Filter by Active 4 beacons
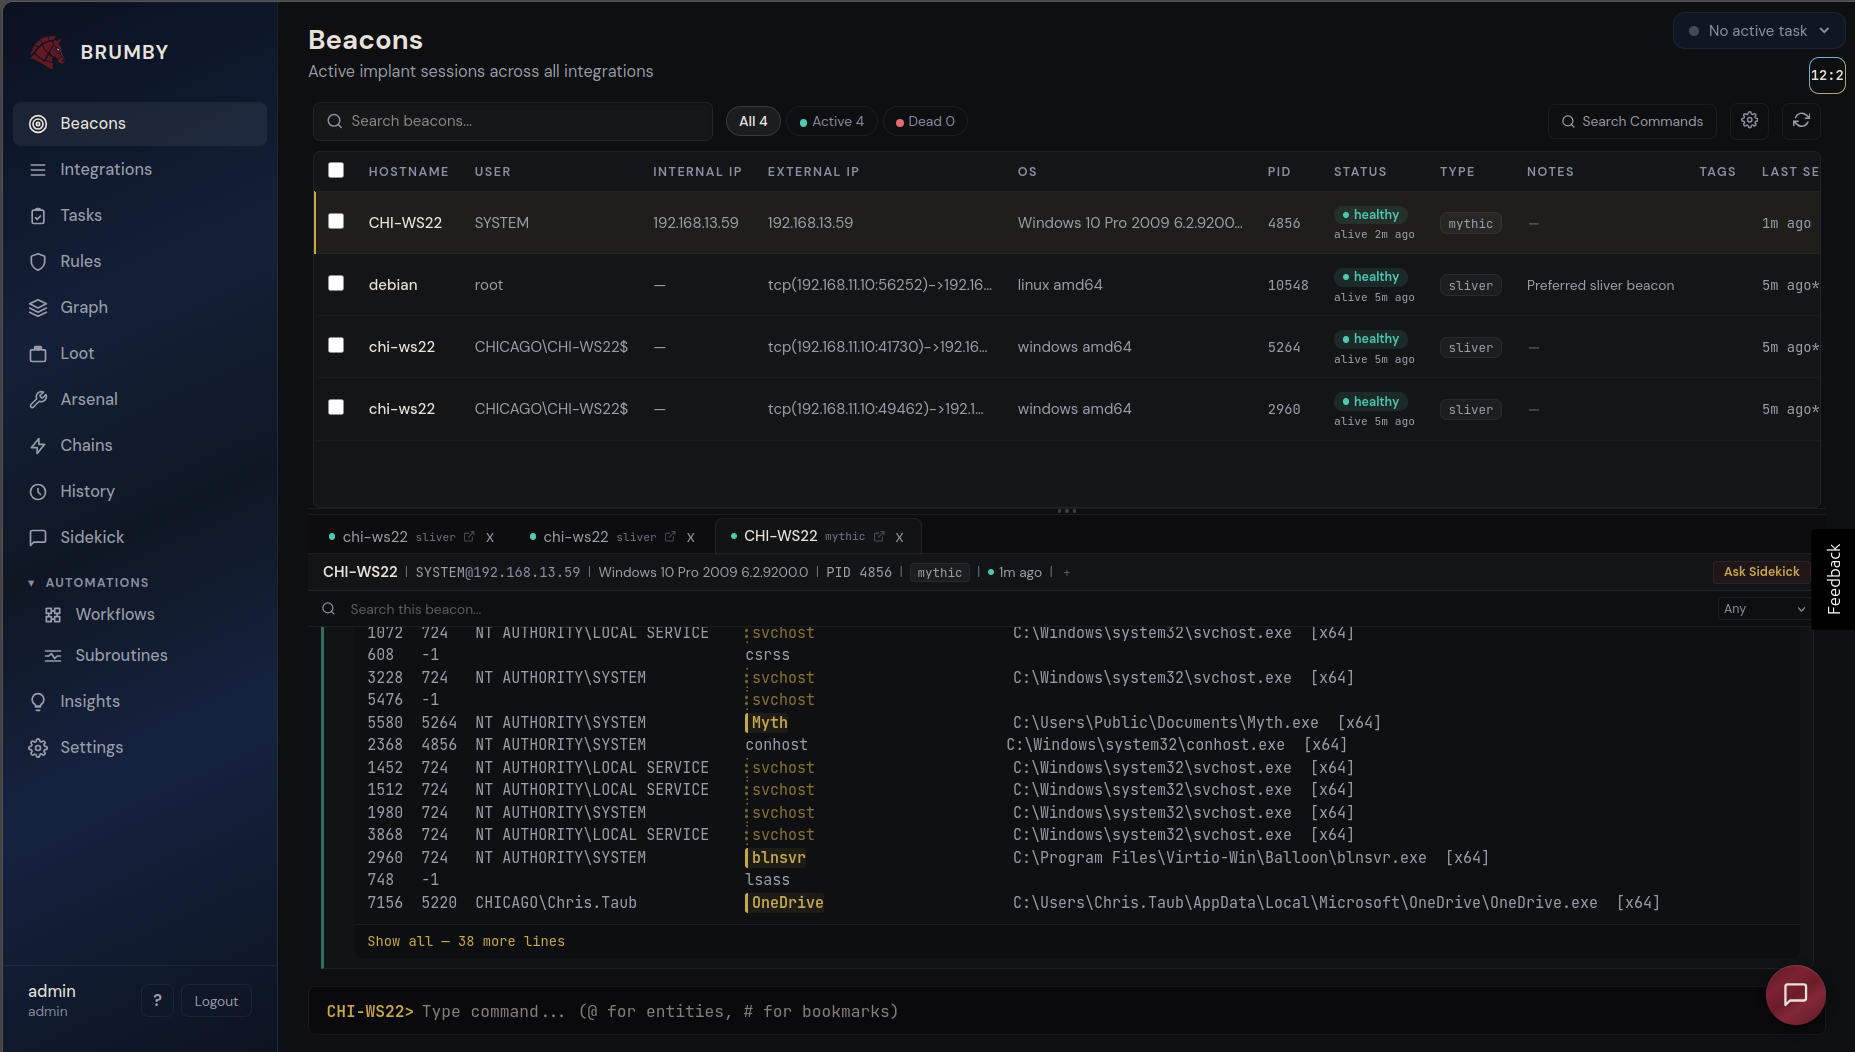The width and height of the screenshot is (1855, 1052). click(x=832, y=121)
